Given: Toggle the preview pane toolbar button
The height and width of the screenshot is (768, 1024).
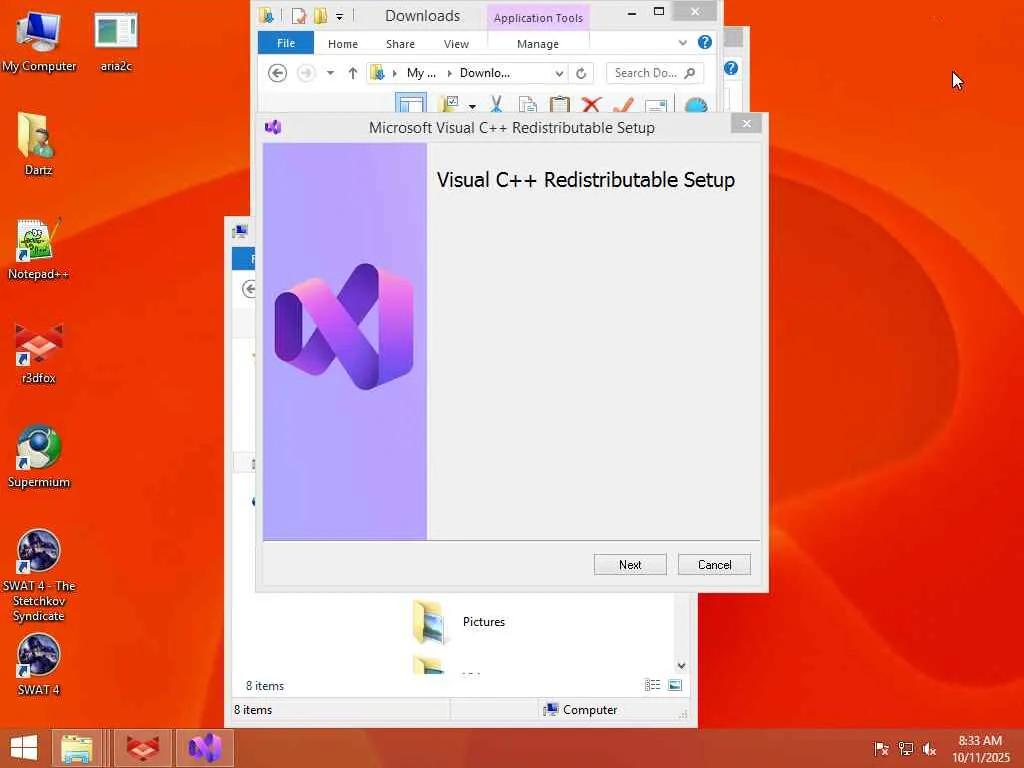Looking at the screenshot, I should (411, 104).
